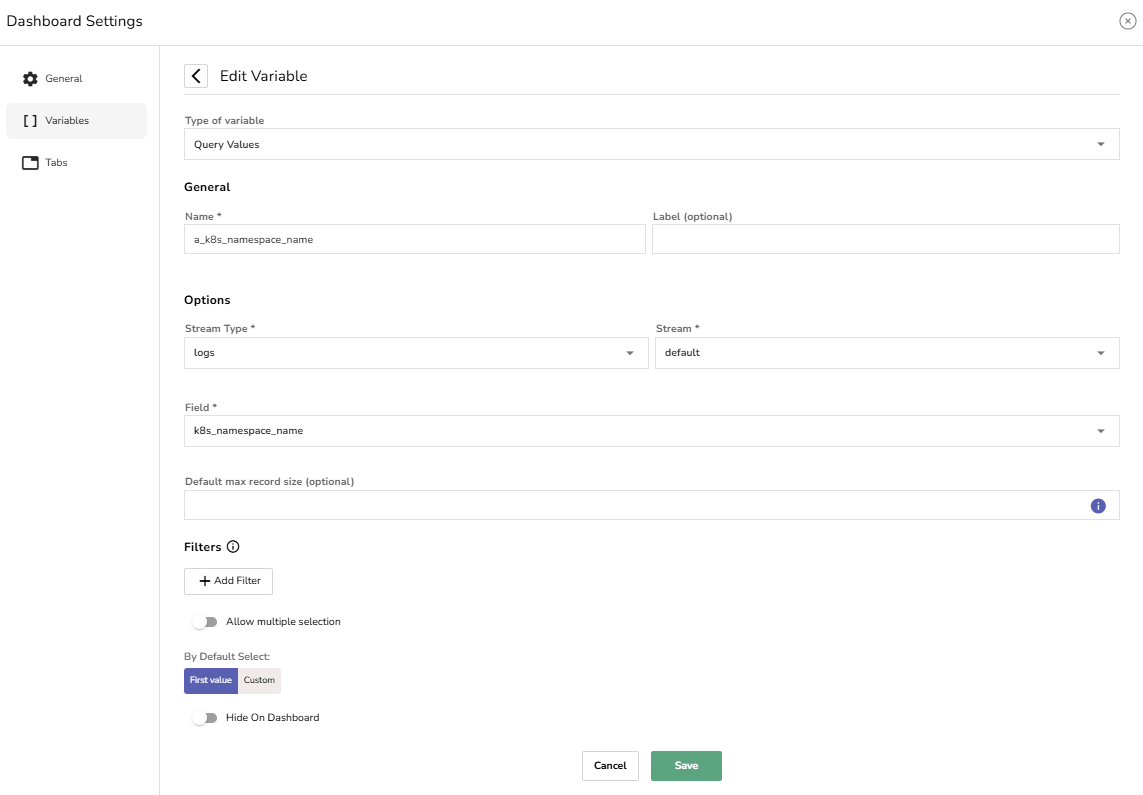Save the variable changes
This screenshot has width=1143, height=795.
tap(686, 766)
